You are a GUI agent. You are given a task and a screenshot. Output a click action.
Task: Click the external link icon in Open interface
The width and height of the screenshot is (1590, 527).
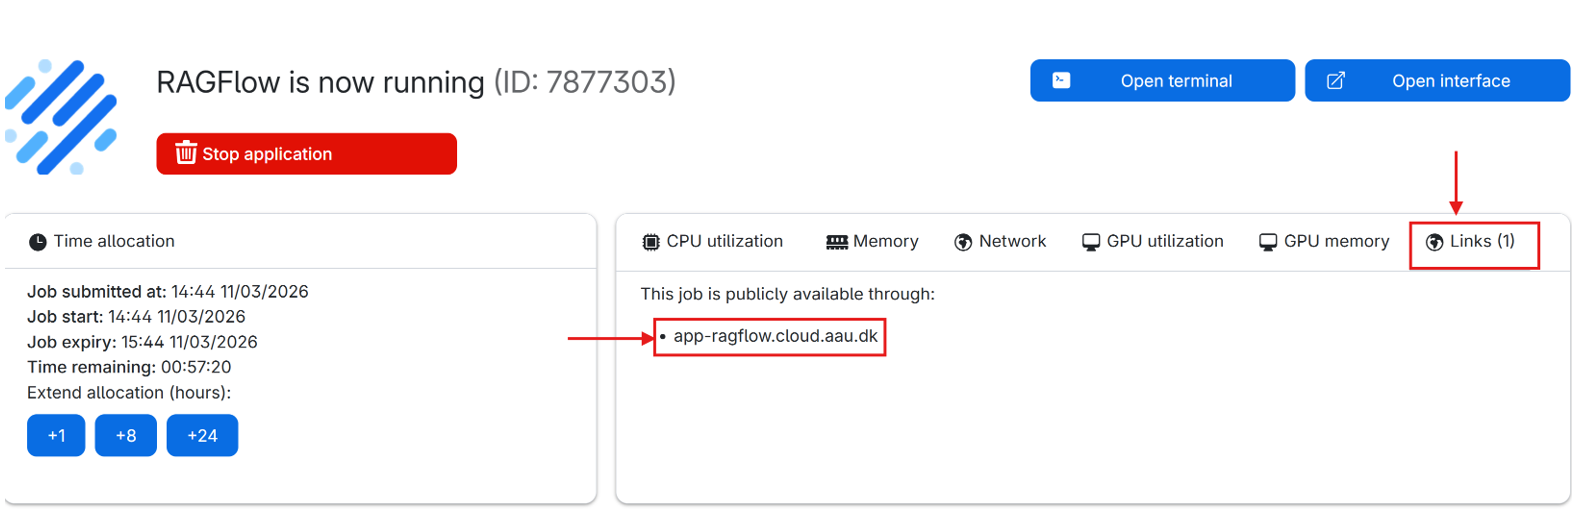1336,80
